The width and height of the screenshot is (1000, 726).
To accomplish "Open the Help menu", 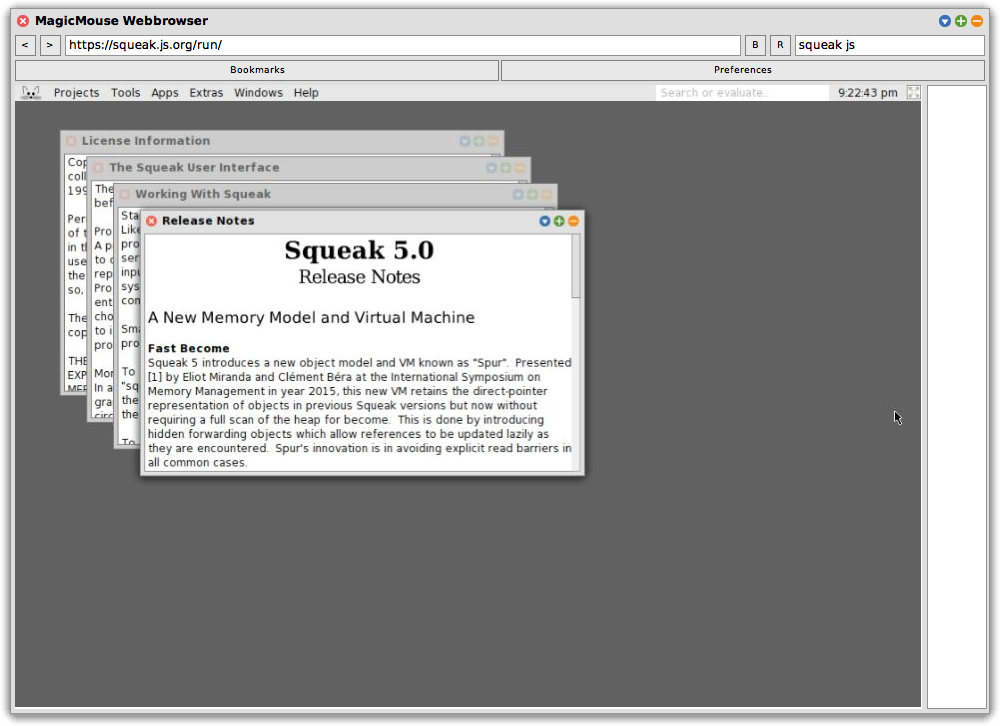I will pos(306,93).
